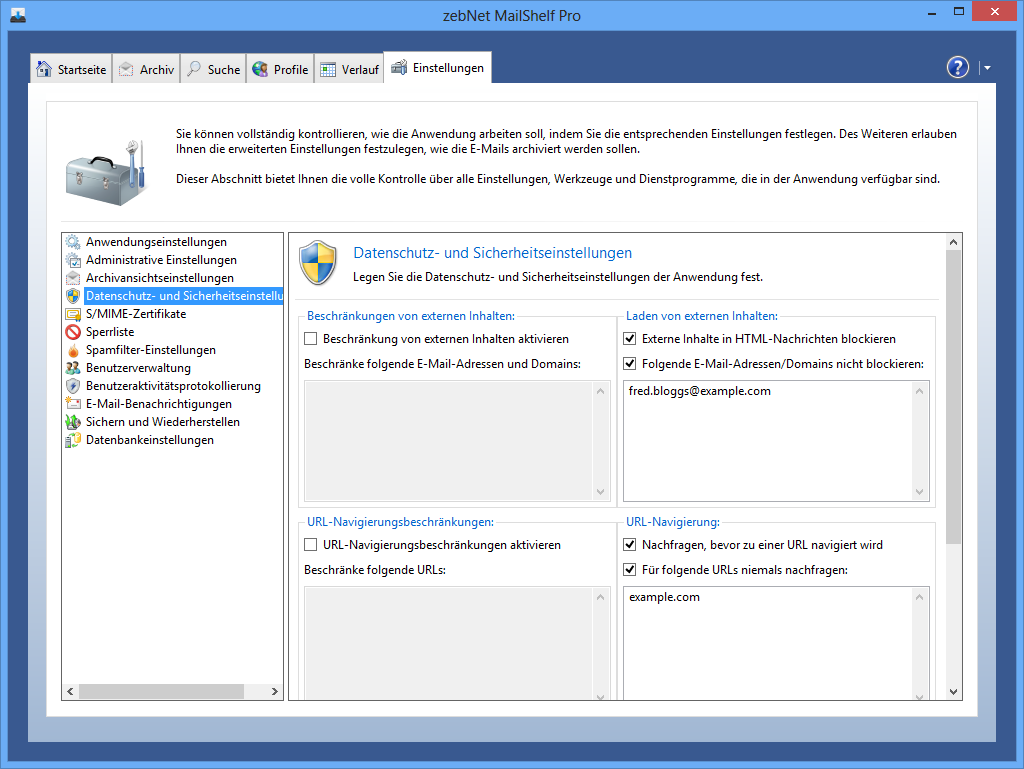Click the app icon in the title bar
Screen dimensions: 1024x769
click(18, 14)
